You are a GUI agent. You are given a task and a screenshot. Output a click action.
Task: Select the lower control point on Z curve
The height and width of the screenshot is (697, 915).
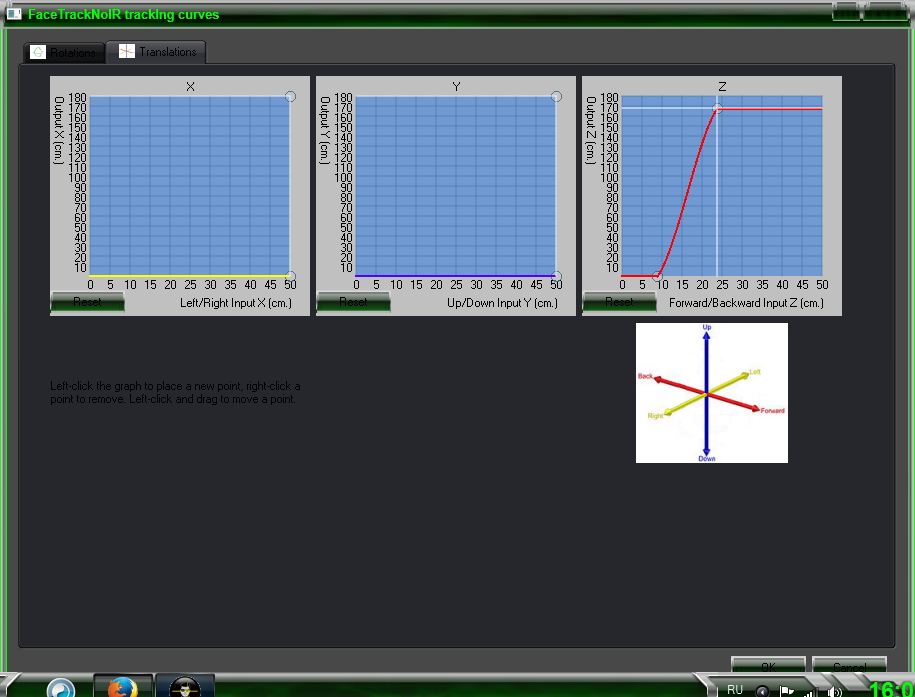click(x=657, y=275)
